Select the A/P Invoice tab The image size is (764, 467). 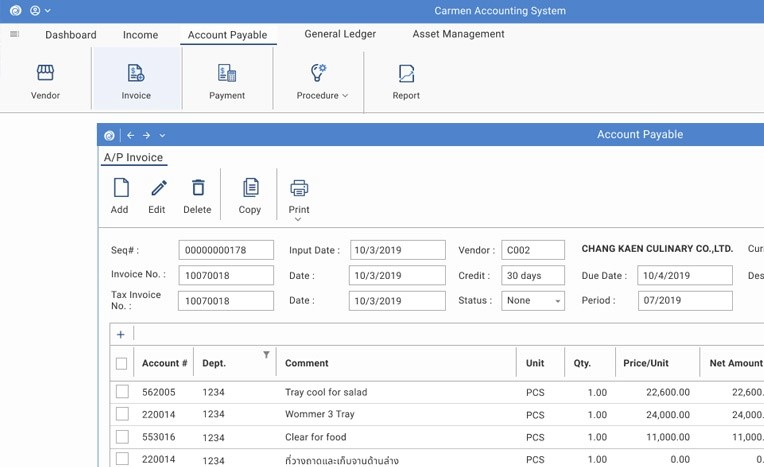click(134, 157)
